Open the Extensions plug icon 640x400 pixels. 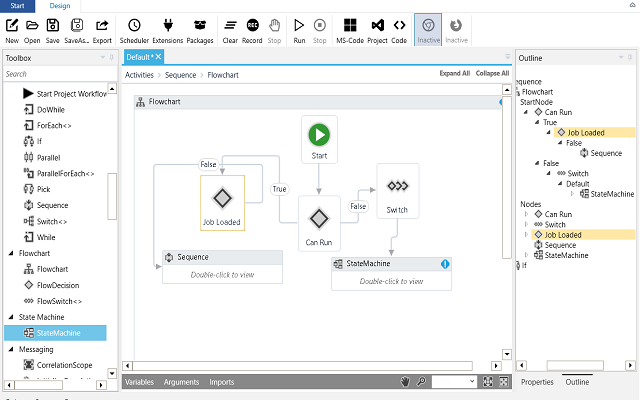167,27
